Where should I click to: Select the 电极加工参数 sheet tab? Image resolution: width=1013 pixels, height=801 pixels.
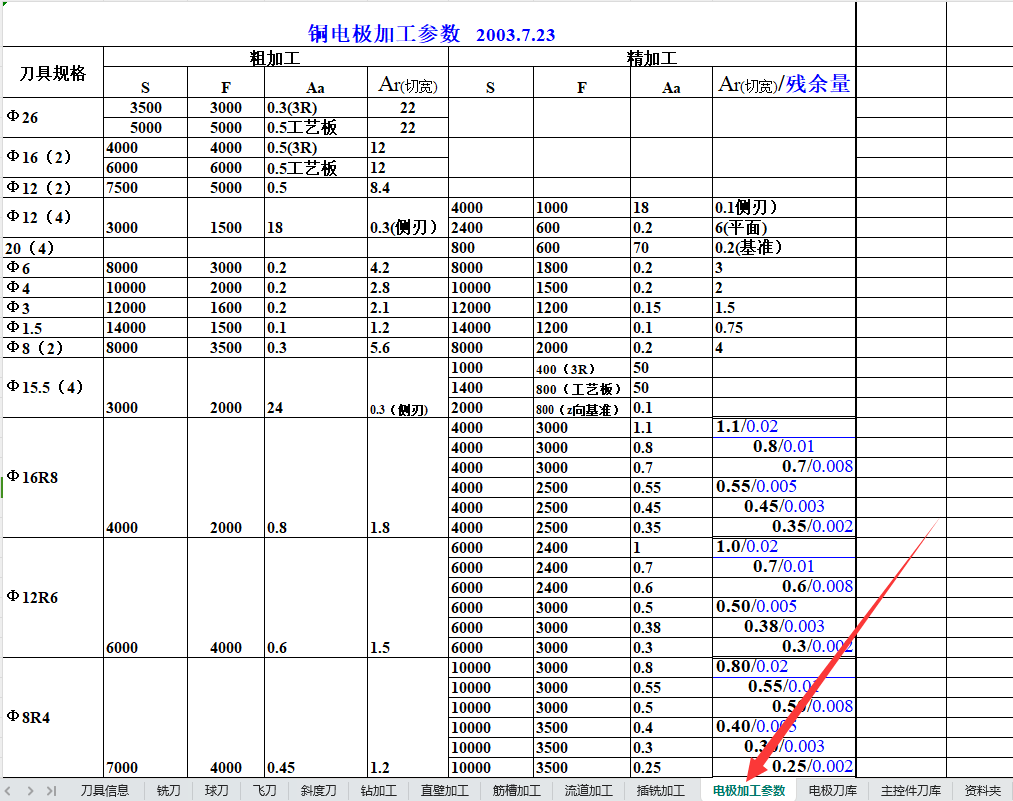click(749, 790)
